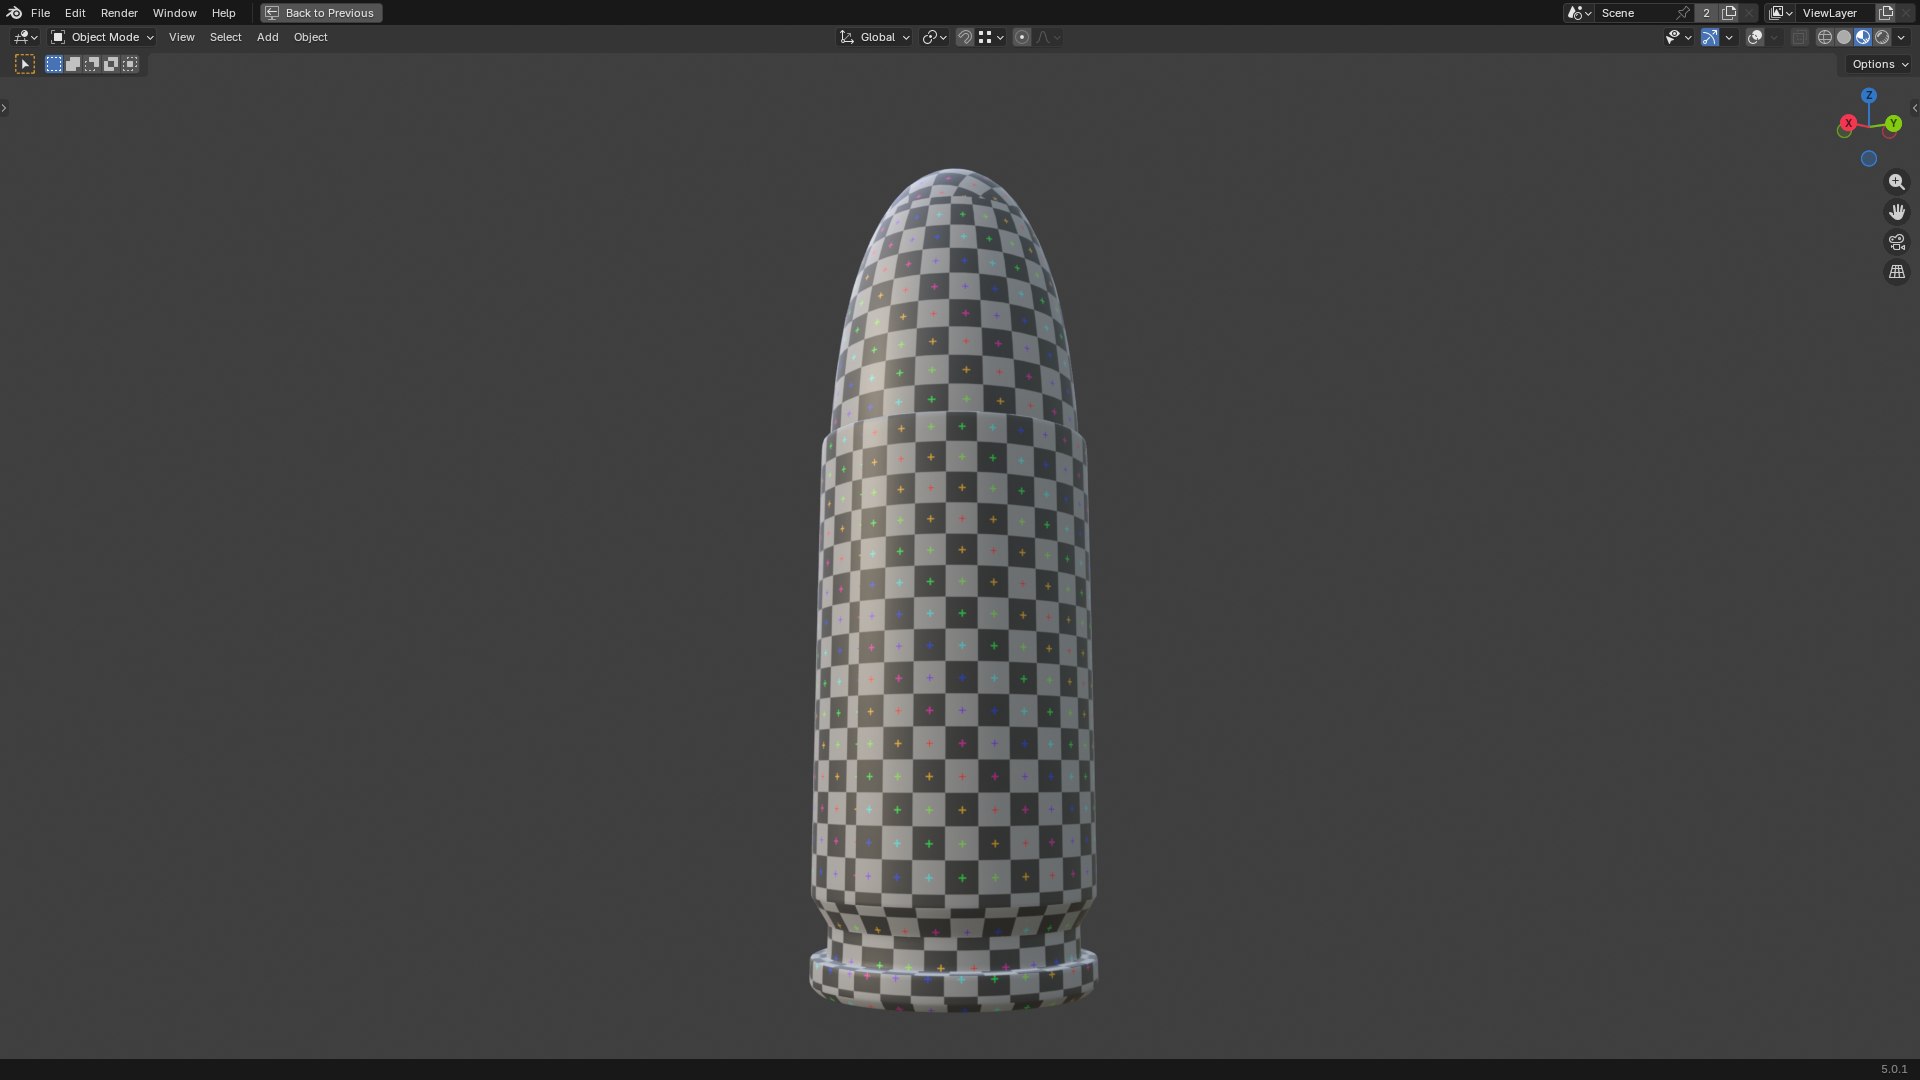The width and height of the screenshot is (1920, 1080).
Task: Click the New Scene icon
Action: [x=1729, y=13]
